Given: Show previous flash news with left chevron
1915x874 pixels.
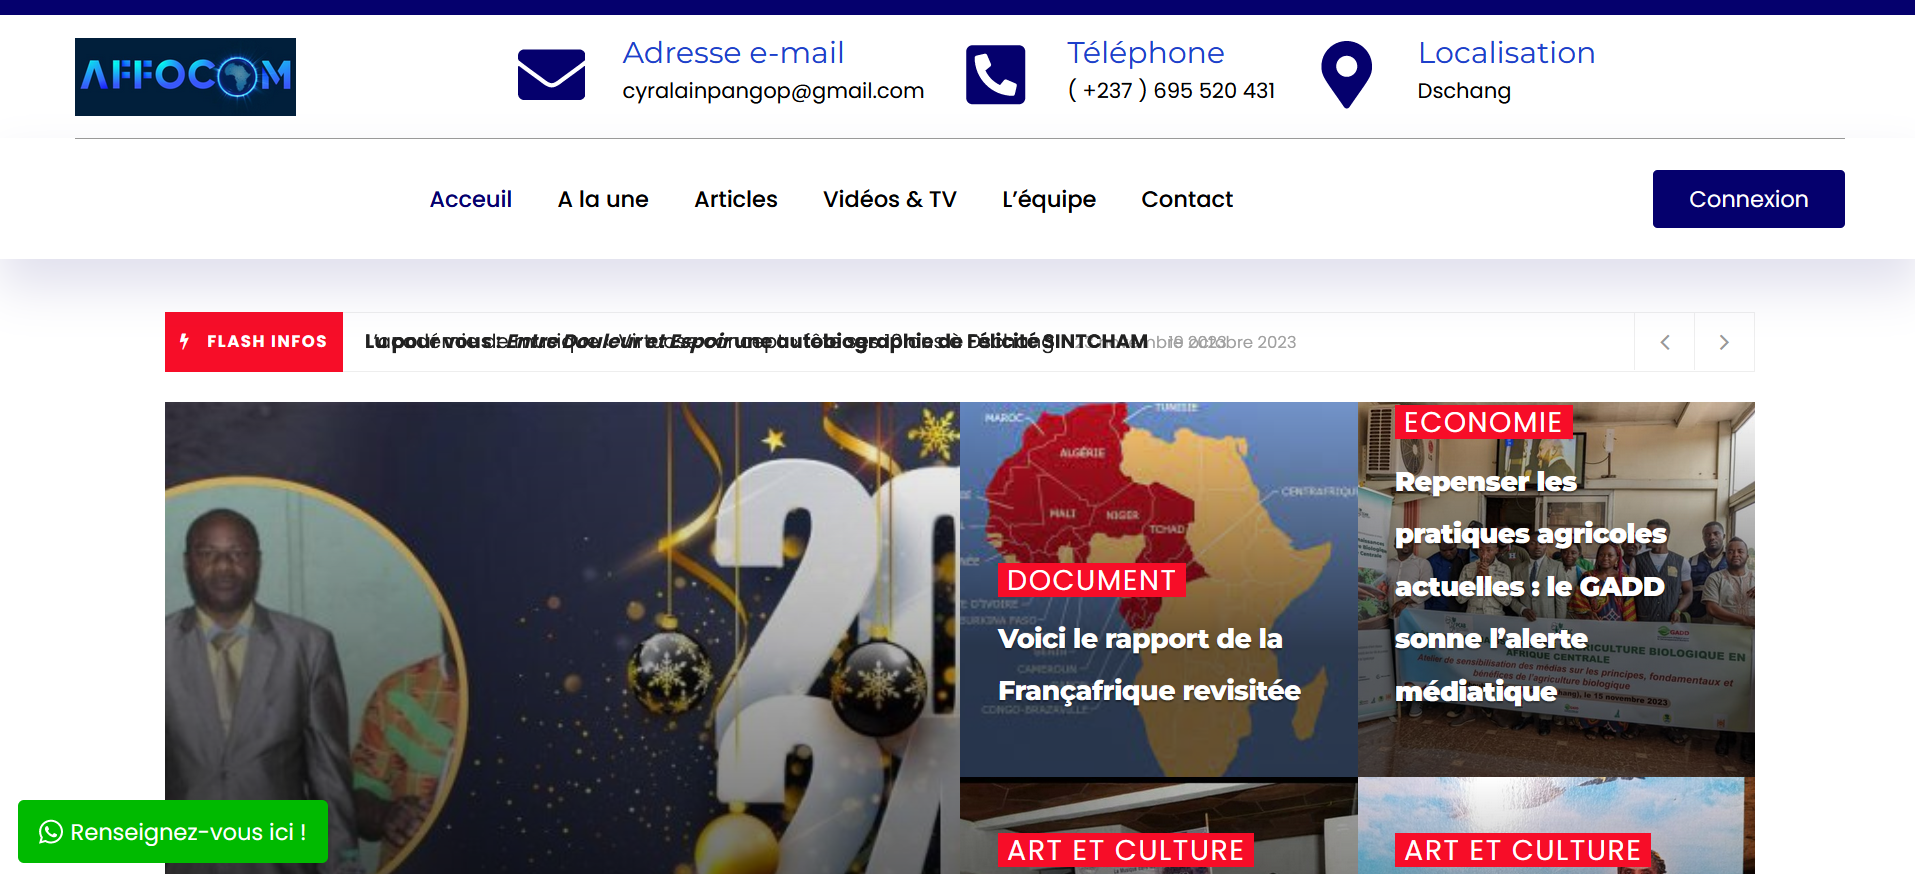Looking at the screenshot, I should (1665, 342).
